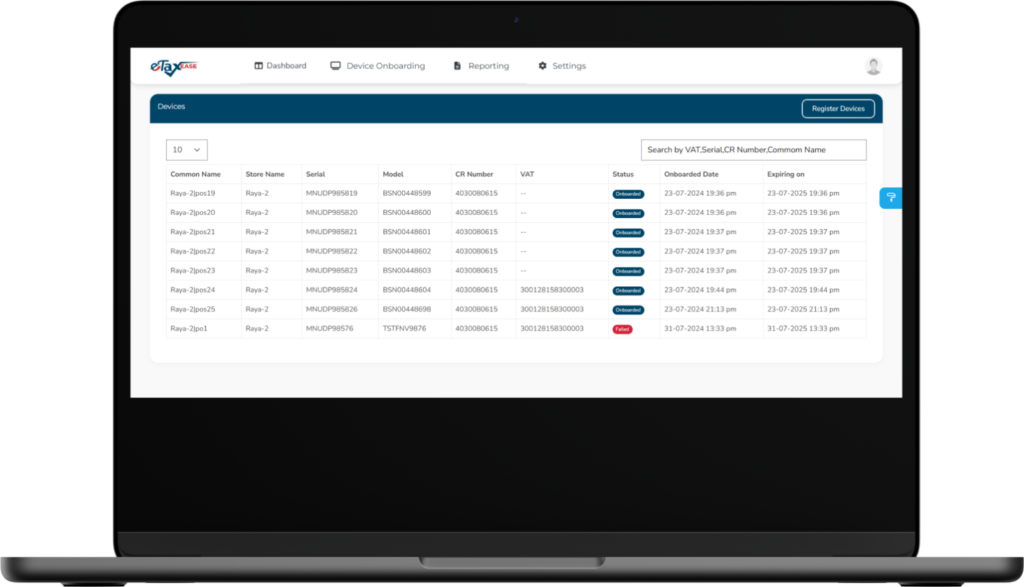The width and height of the screenshot is (1024, 587).
Task: Click the Dashboard panel icon
Action: point(259,66)
